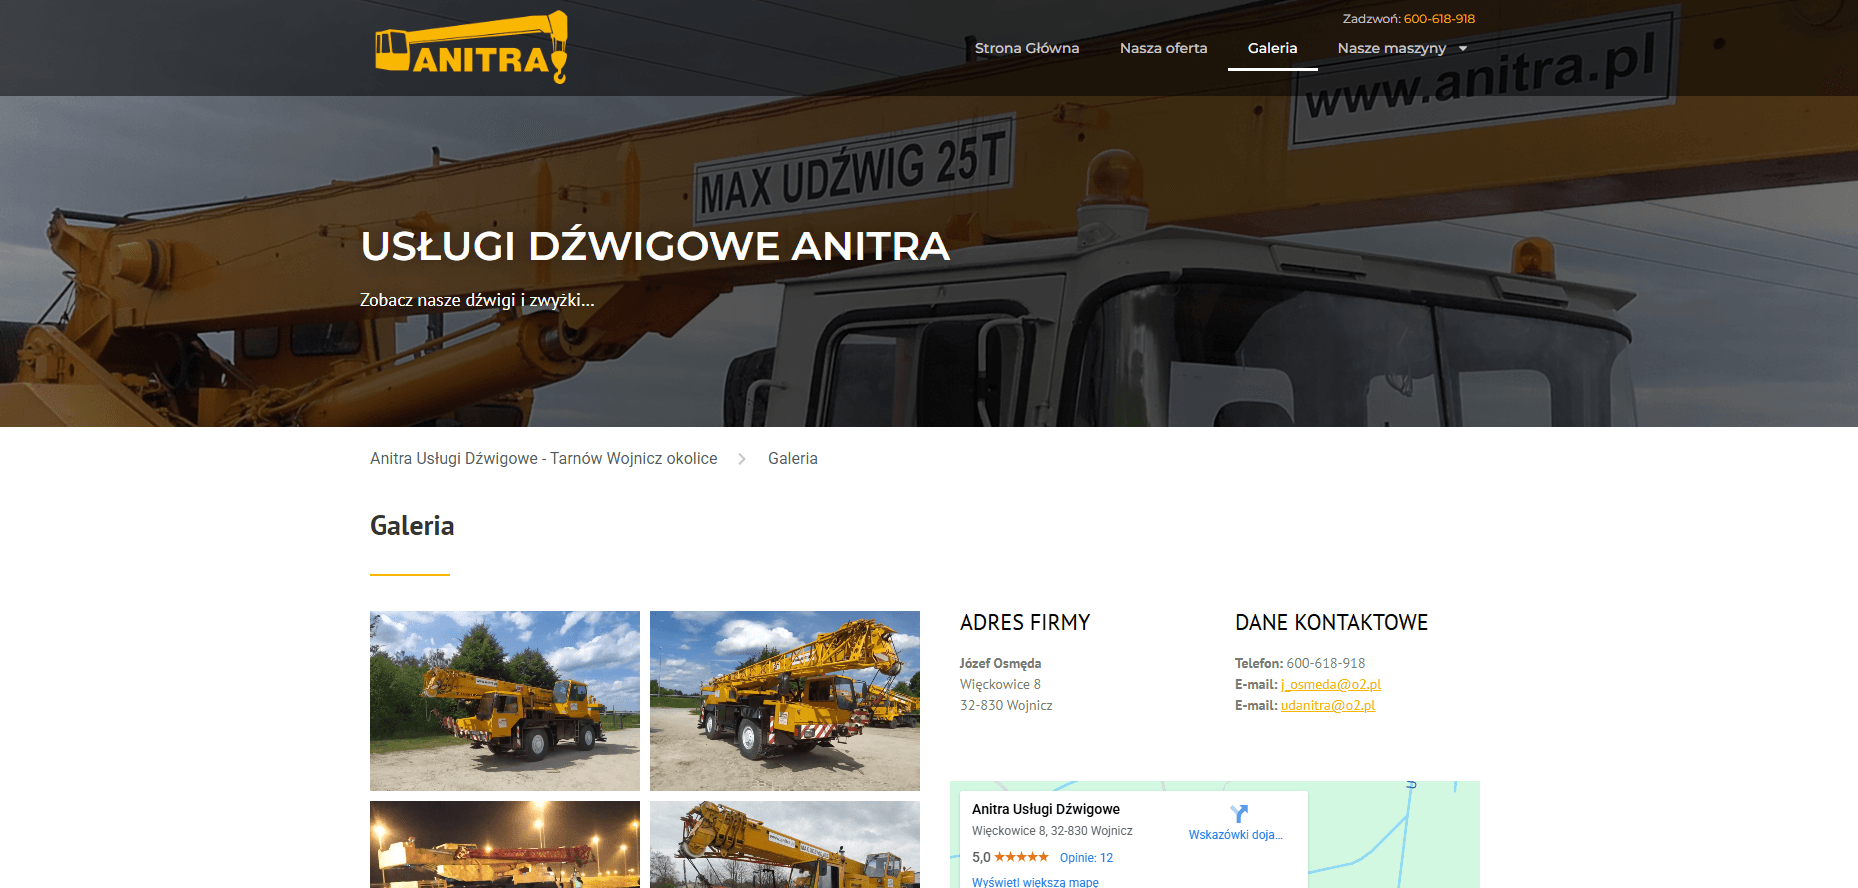Click the breadcrumb chevron separator

(742, 459)
